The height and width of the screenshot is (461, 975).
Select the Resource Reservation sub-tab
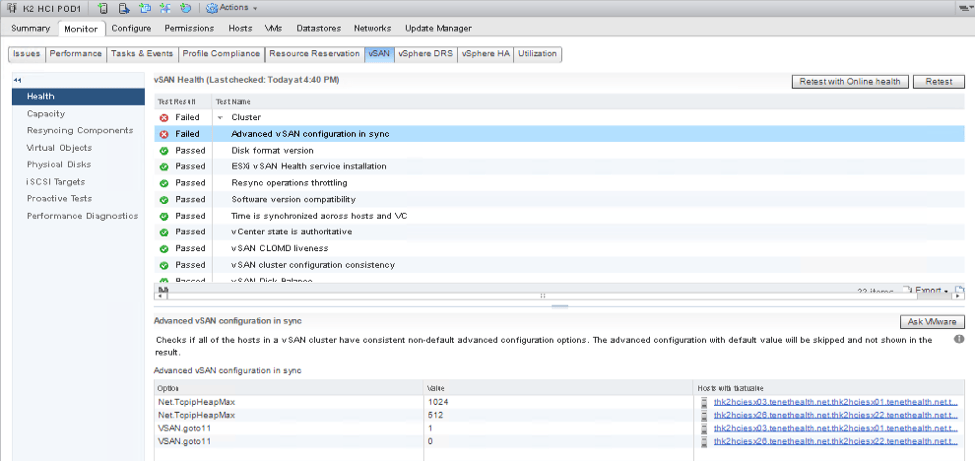click(x=315, y=54)
